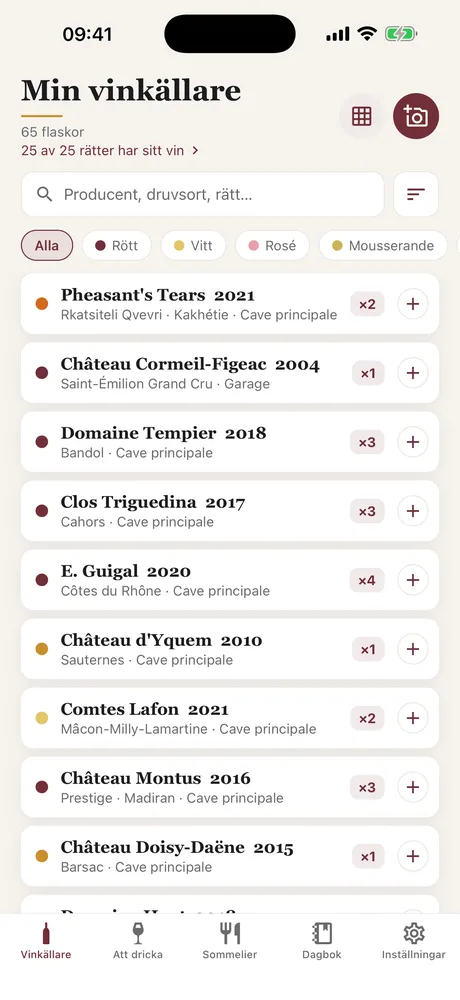Image resolution: width=460 pixels, height=1000 pixels.
Task: Select the Rött filter chip
Action: click(x=117, y=246)
